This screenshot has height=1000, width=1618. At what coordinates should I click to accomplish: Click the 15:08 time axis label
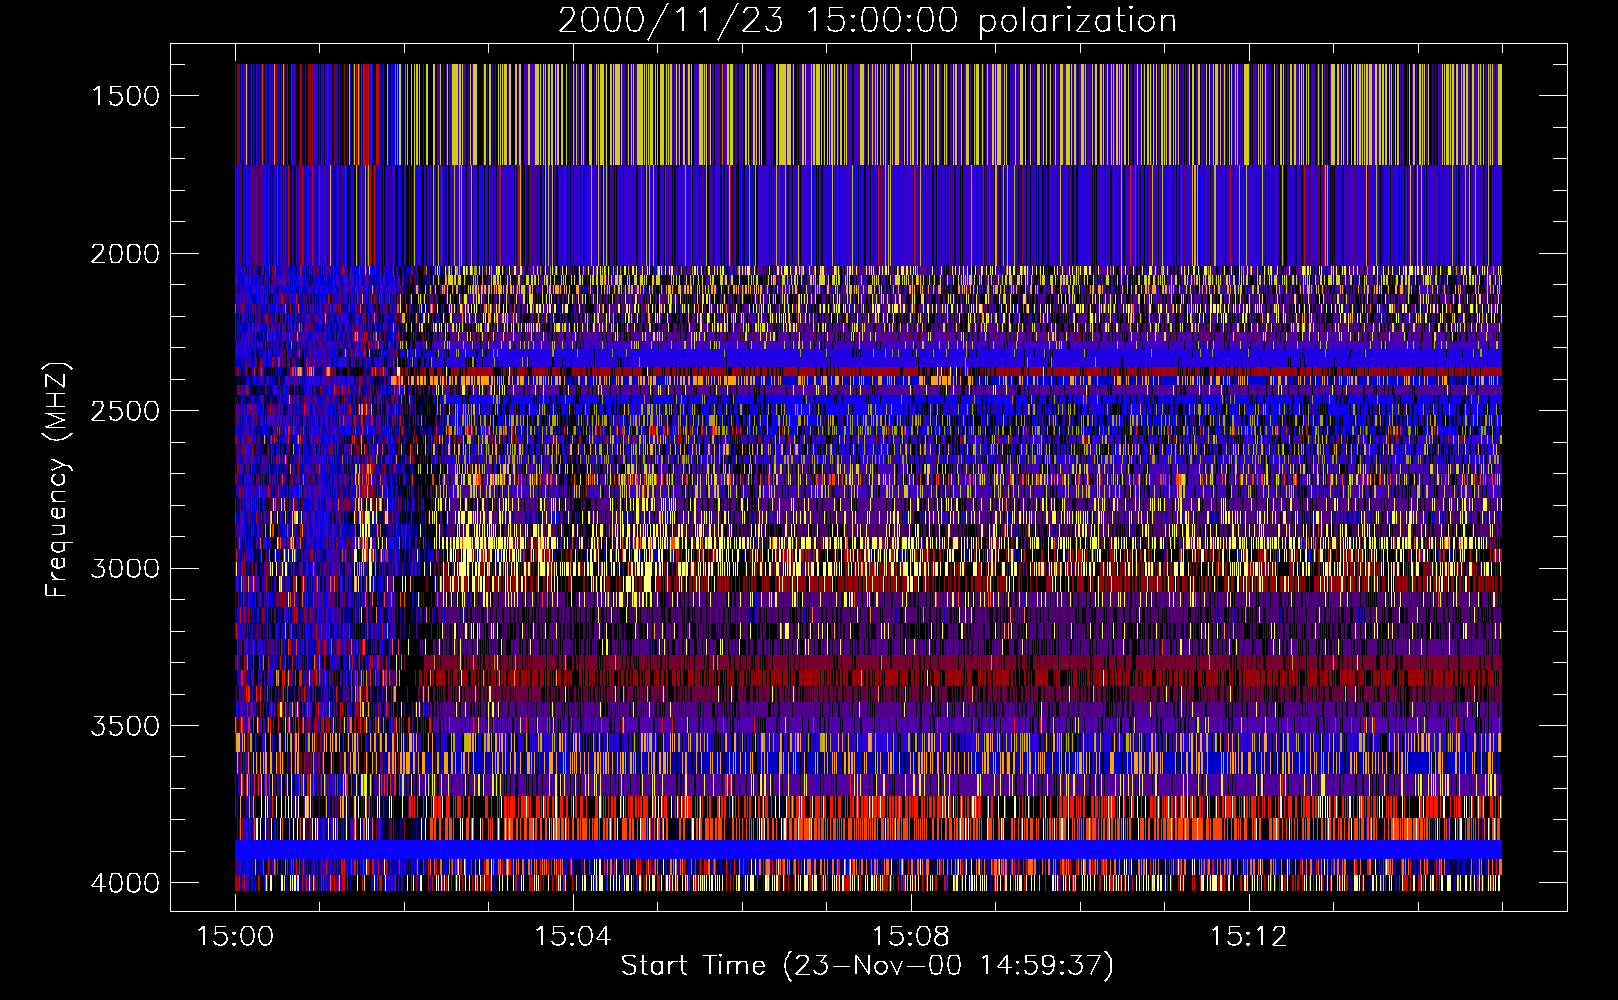coord(910,937)
